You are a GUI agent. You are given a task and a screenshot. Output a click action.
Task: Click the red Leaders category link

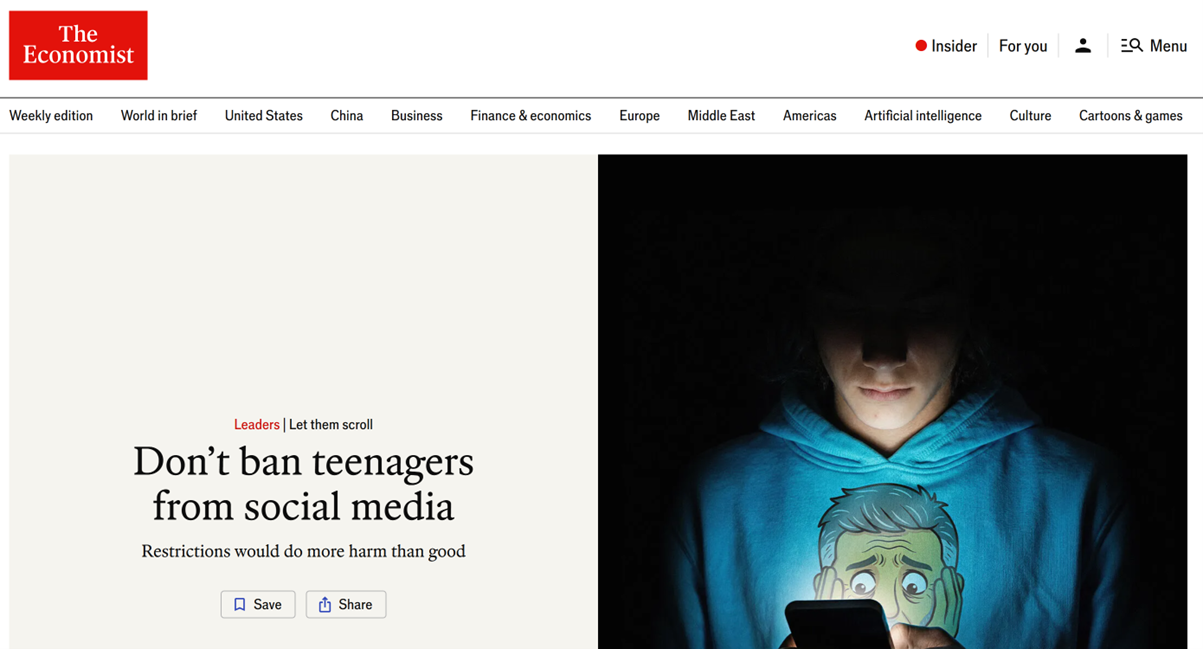point(257,425)
